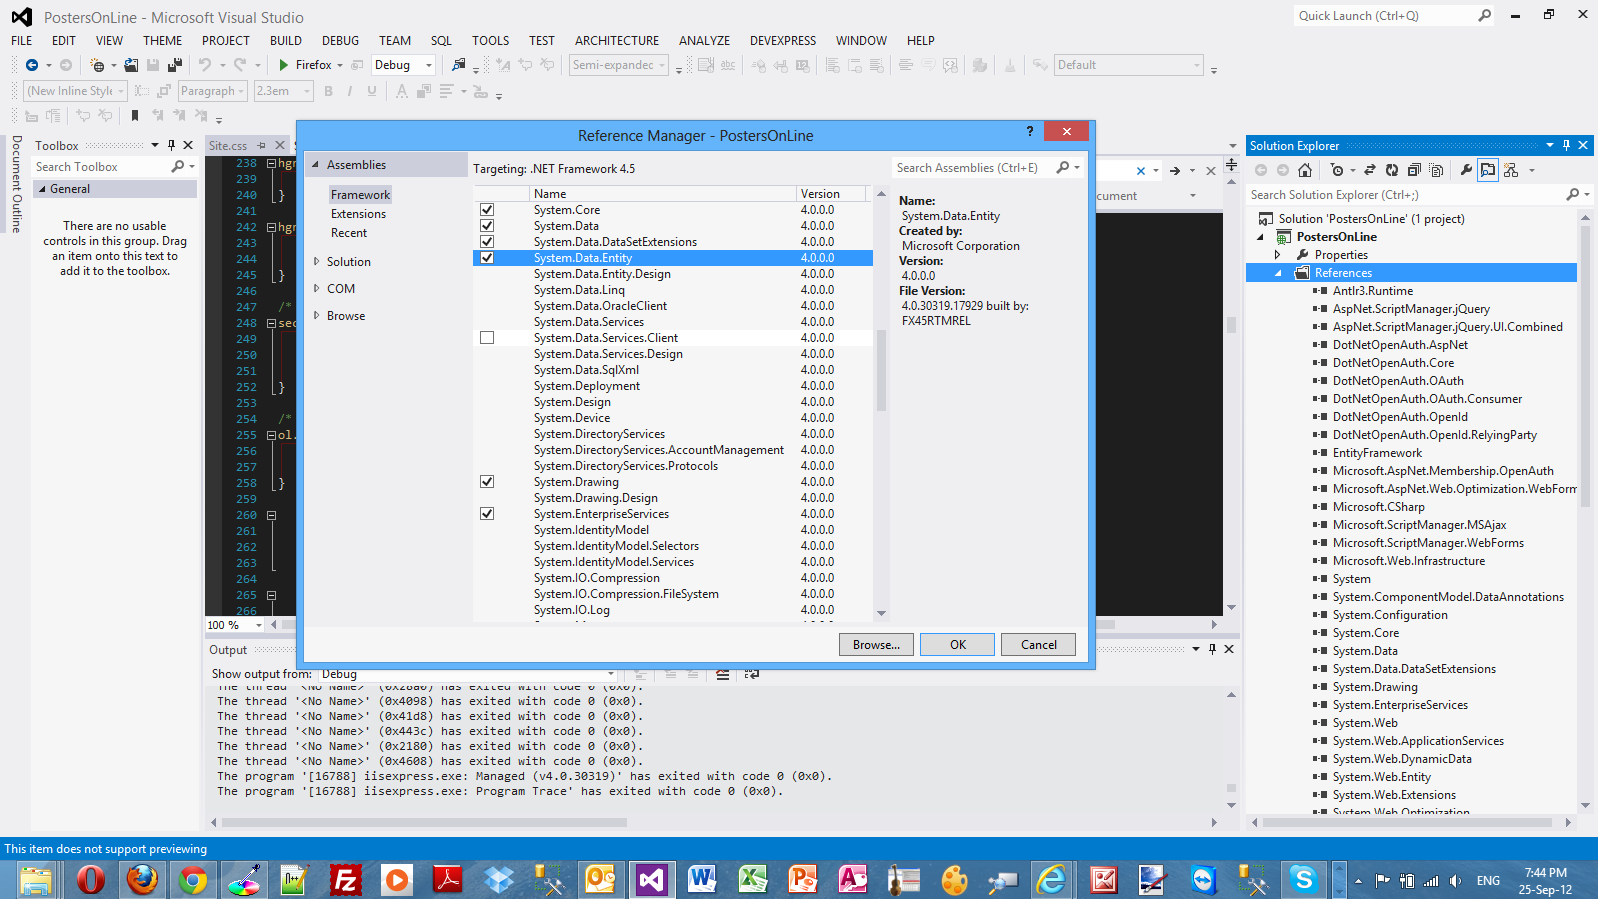Image resolution: width=1598 pixels, height=899 pixels.
Task: Click Toggle Word Wrap icon in Output panel
Action: (x=752, y=675)
